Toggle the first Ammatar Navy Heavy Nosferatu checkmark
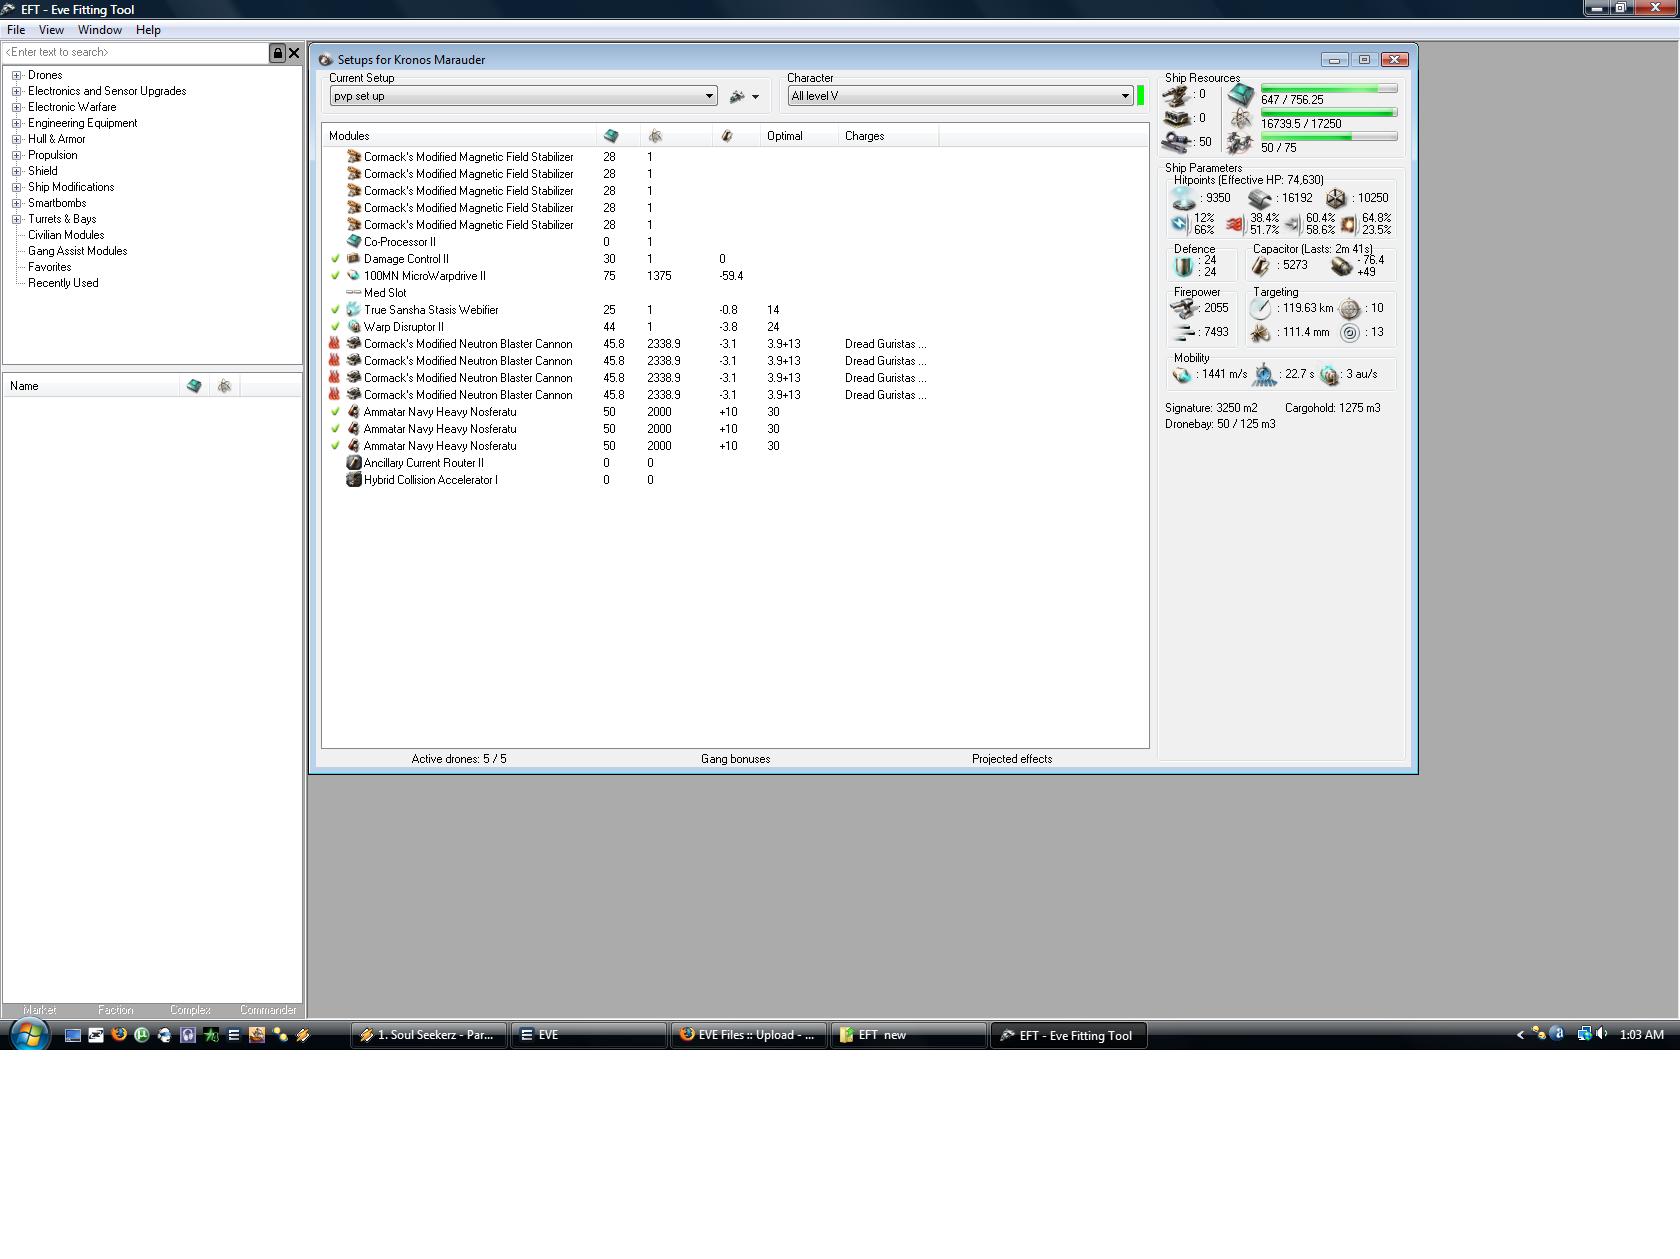The width and height of the screenshot is (1680, 1259). [x=336, y=412]
